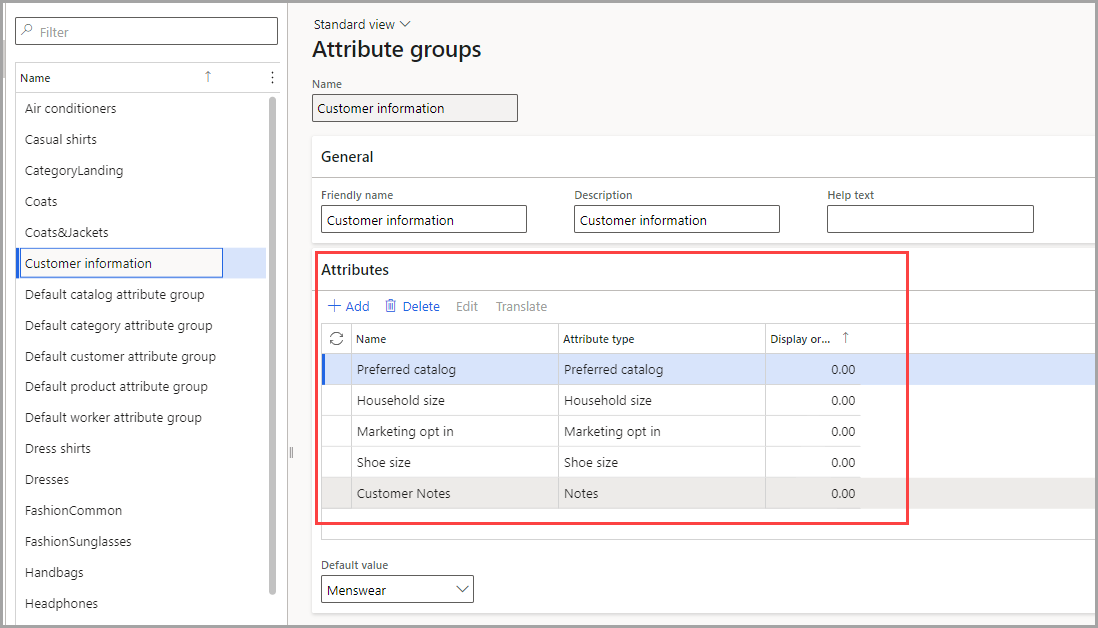Click Translate in the Attributes toolbar

521,306
